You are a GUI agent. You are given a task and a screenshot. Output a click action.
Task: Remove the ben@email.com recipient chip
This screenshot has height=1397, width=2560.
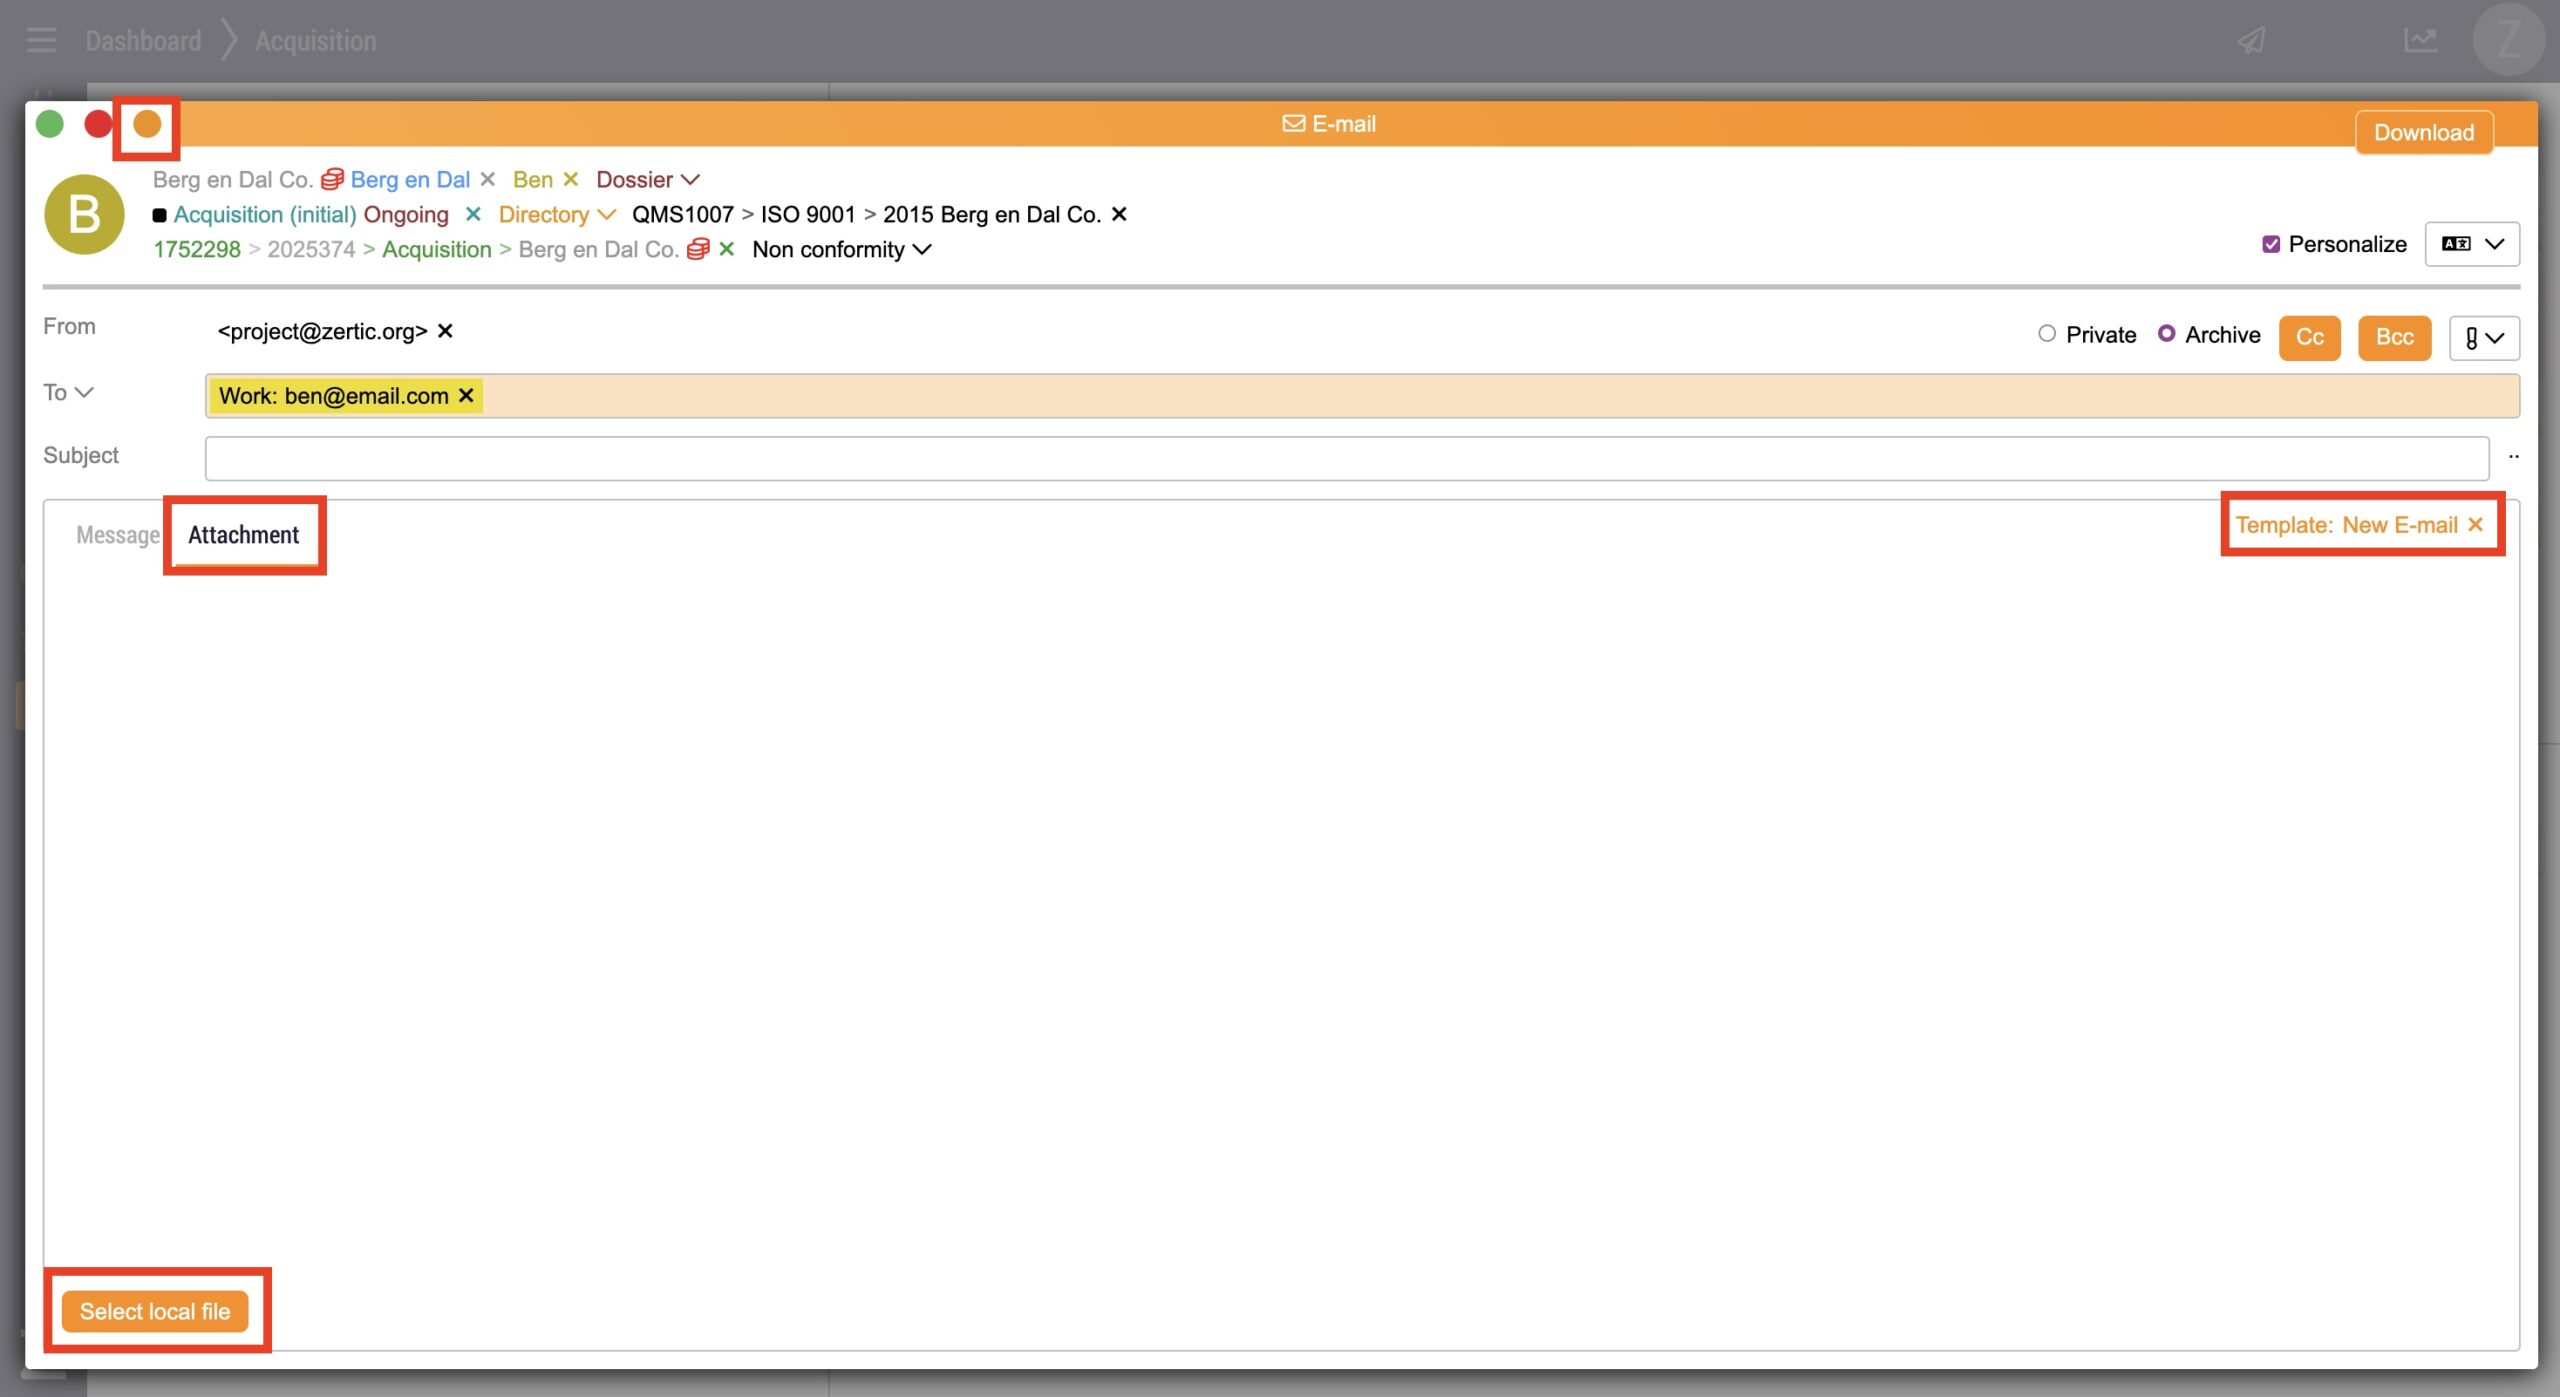(466, 396)
